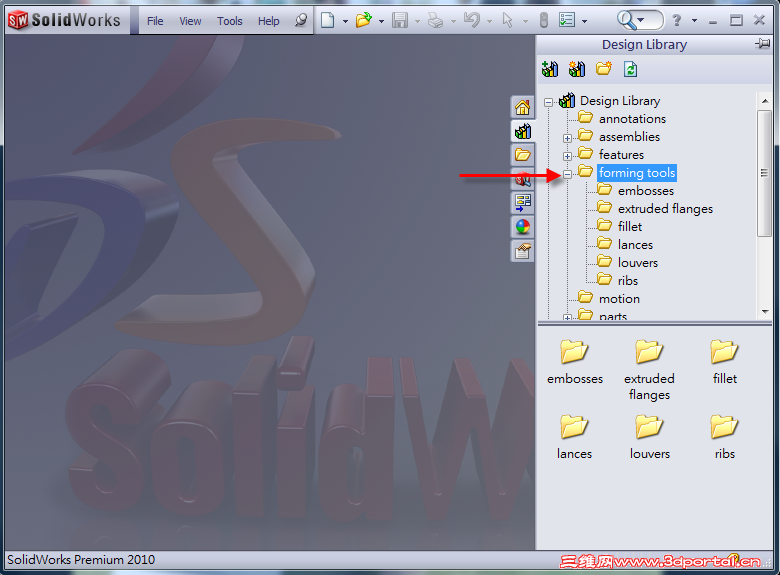780x575 pixels.
Task: Click the louvers folder thumbnail
Action: coord(649,427)
